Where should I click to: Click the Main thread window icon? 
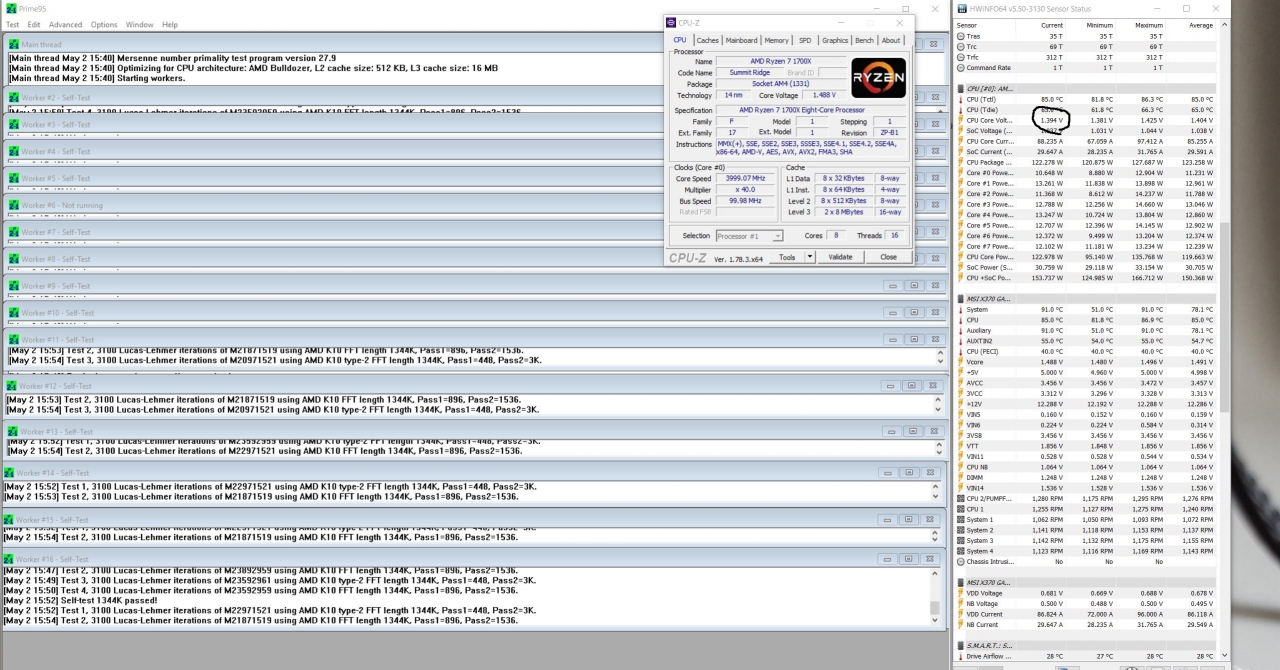coord(13,44)
